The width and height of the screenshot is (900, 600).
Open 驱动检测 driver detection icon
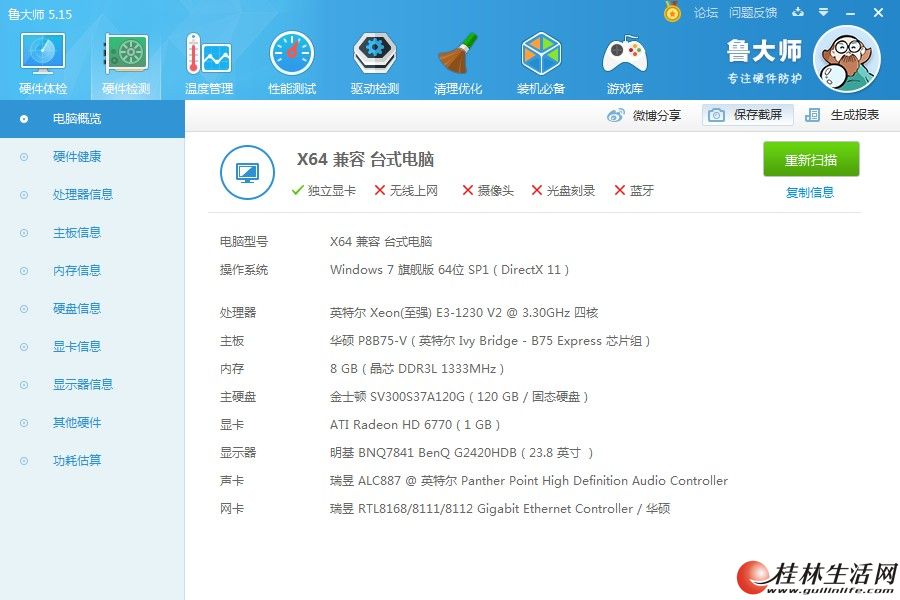pyautogui.click(x=375, y=63)
